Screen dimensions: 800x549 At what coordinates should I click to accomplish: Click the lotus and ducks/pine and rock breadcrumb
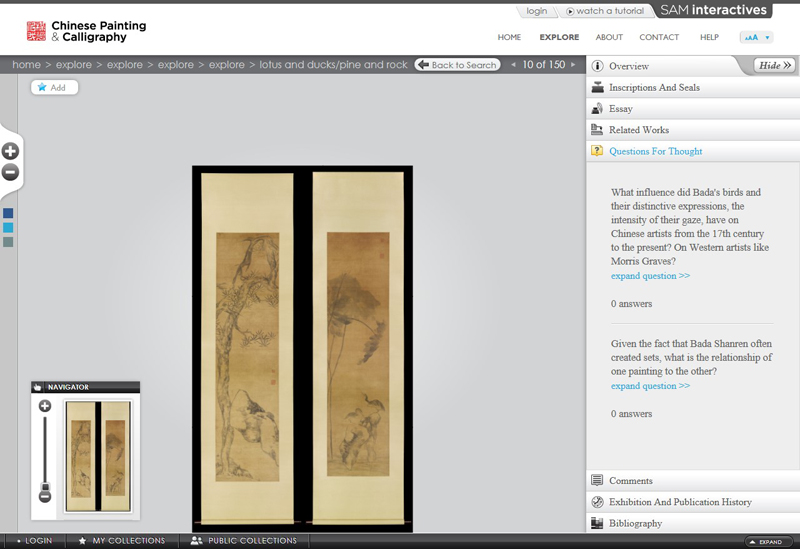pos(333,65)
